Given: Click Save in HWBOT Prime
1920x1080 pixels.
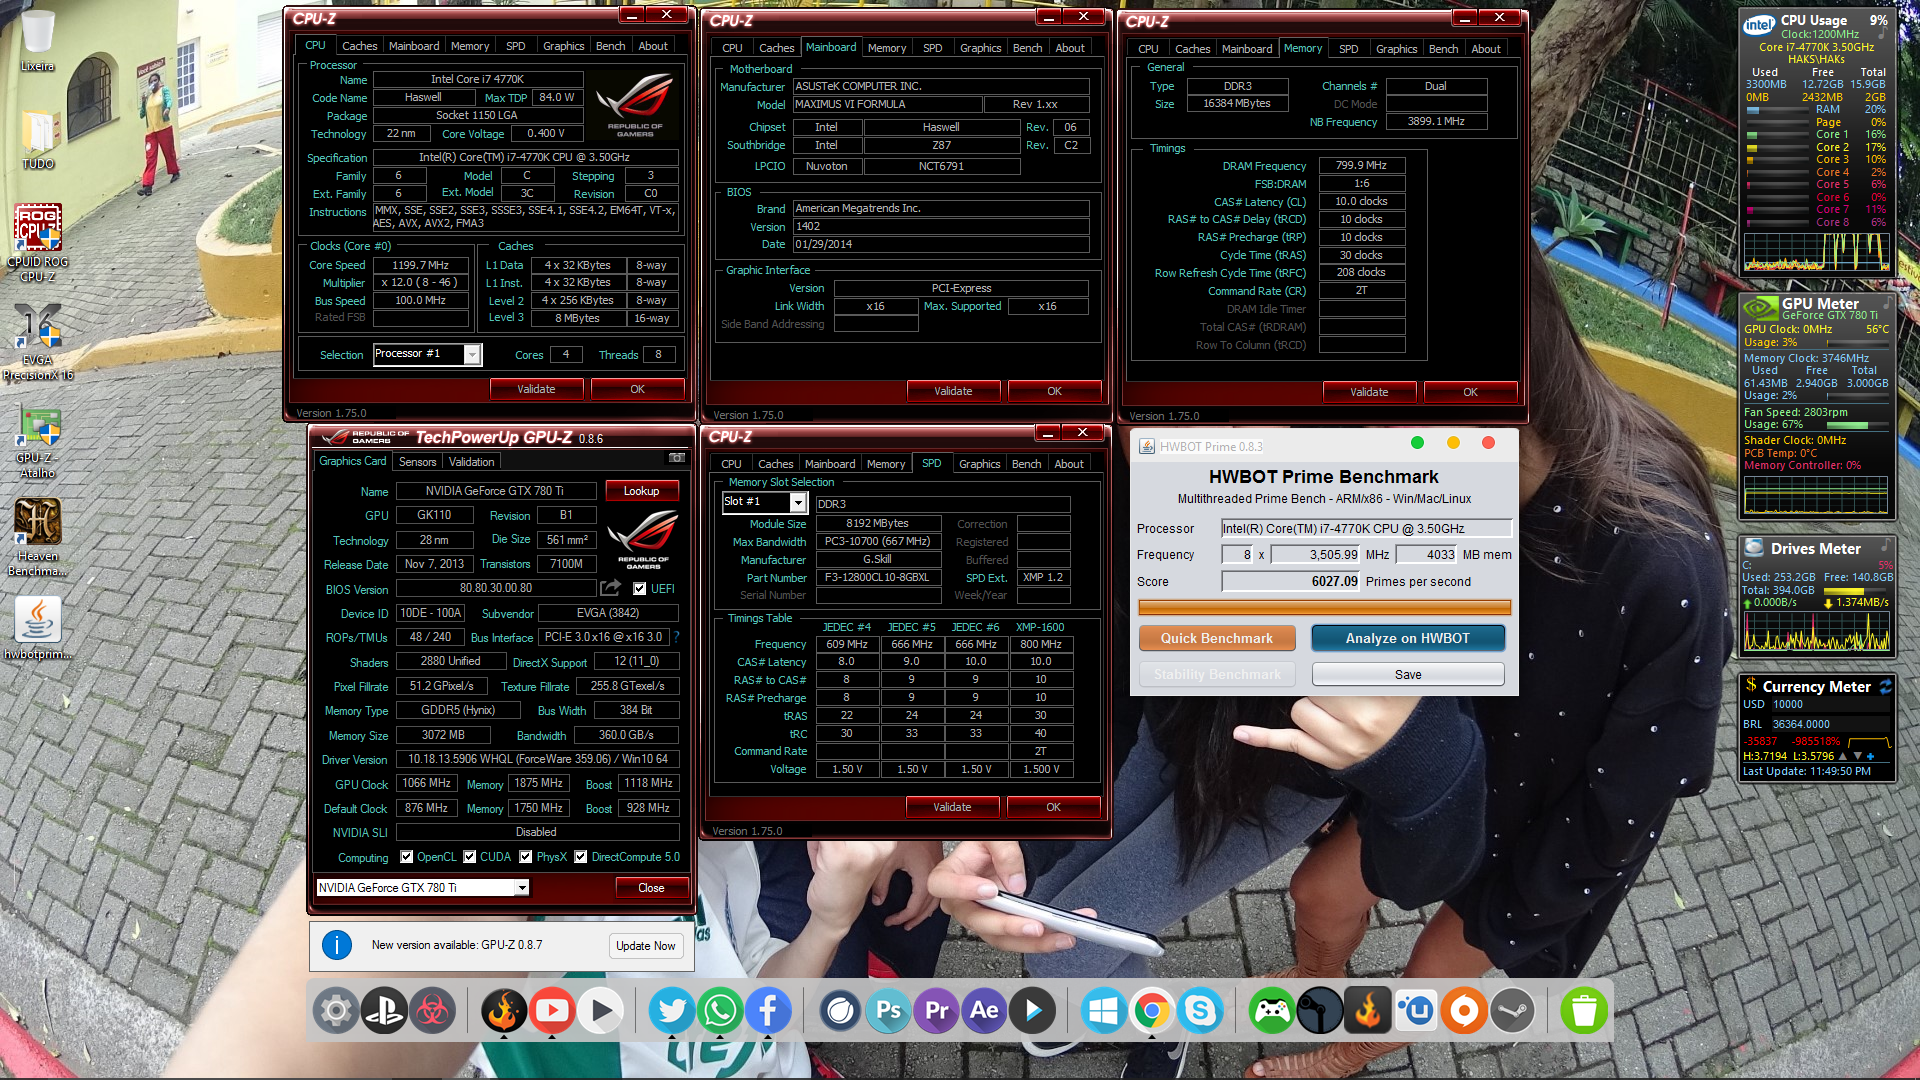Looking at the screenshot, I should 1408,674.
